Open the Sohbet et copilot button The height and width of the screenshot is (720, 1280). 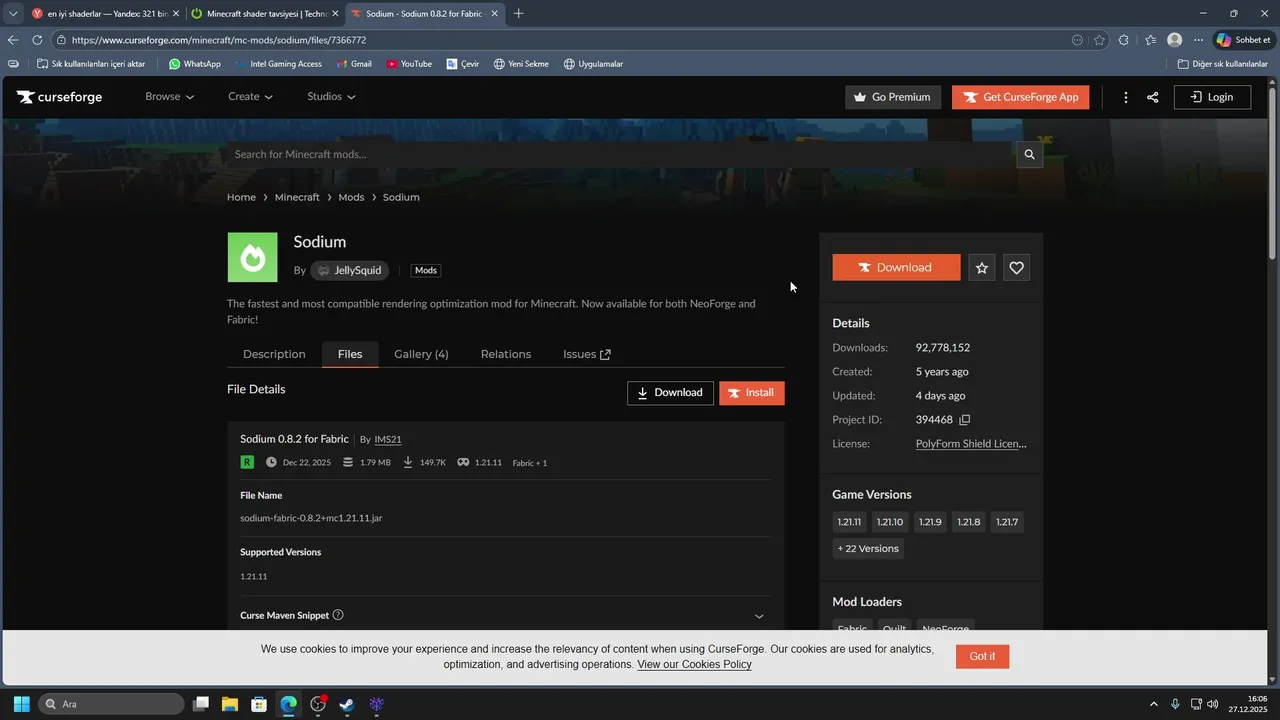pyautogui.click(x=1243, y=40)
